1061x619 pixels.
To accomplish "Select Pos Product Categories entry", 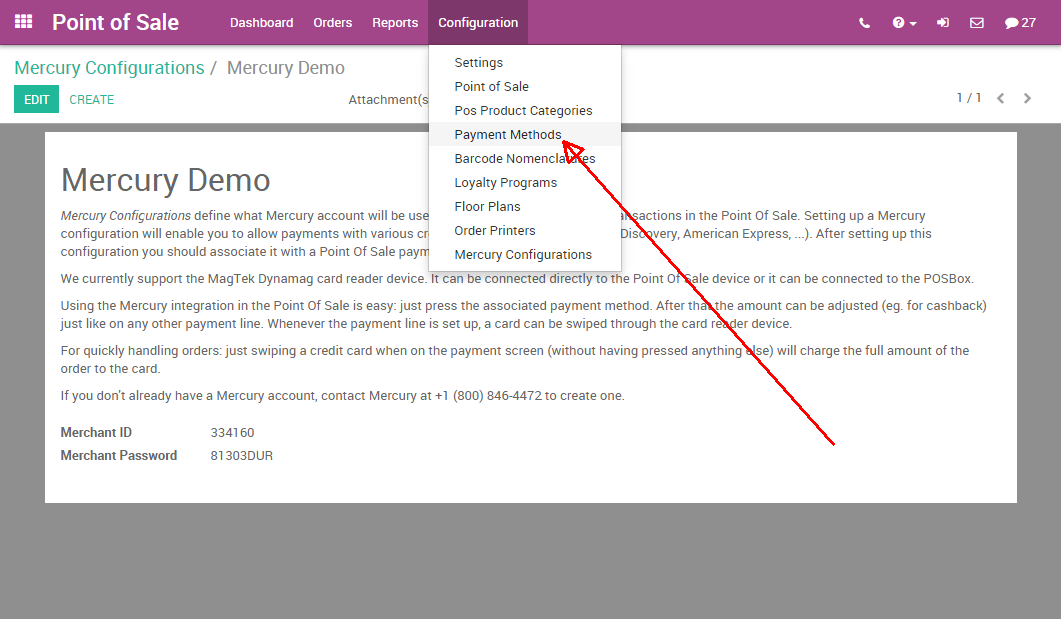I will pos(524,110).
